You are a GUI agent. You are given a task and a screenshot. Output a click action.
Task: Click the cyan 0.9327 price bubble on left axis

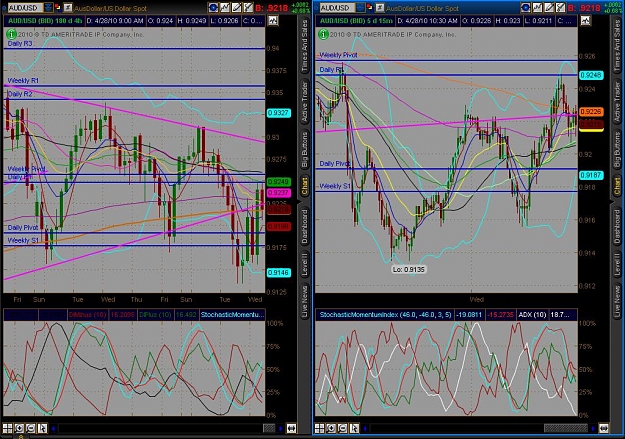[278, 113]
